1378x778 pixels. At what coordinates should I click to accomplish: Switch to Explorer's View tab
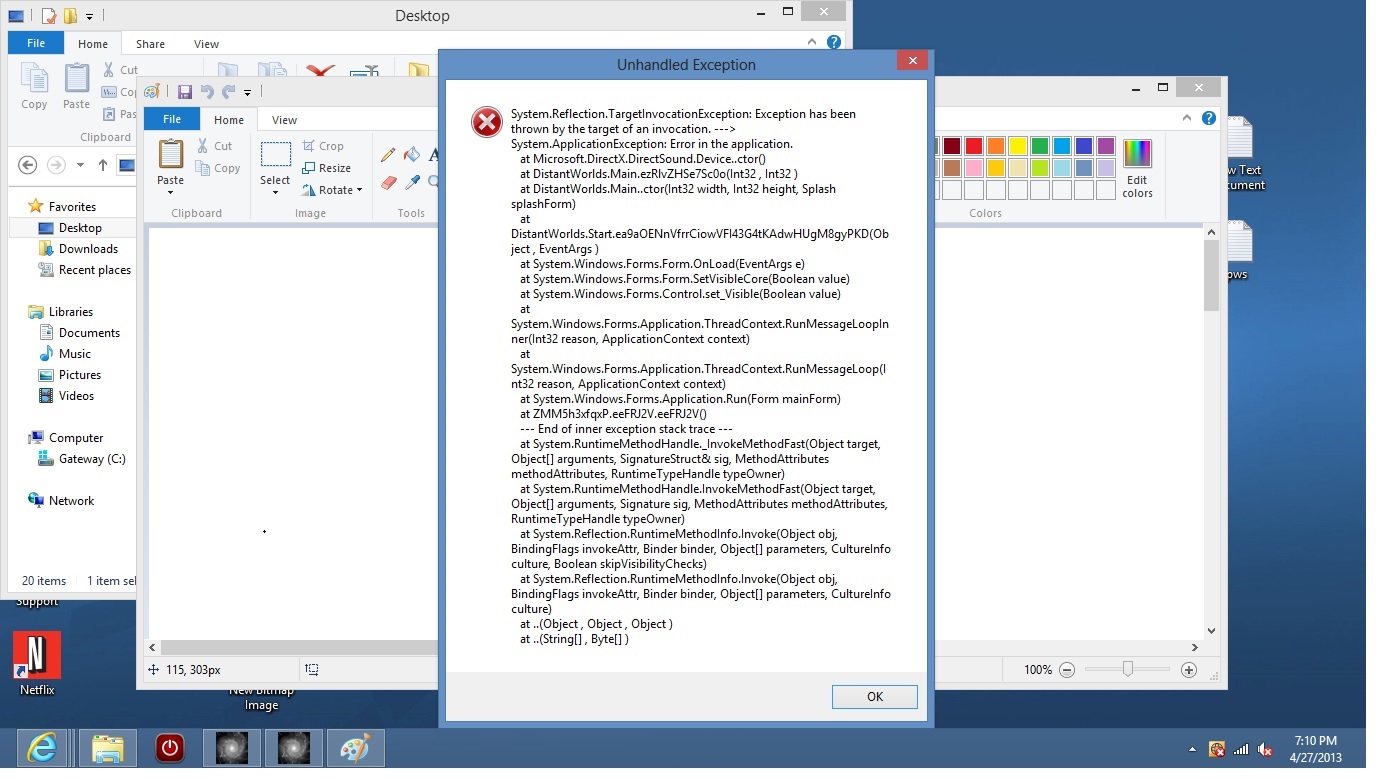pos(206,44)
